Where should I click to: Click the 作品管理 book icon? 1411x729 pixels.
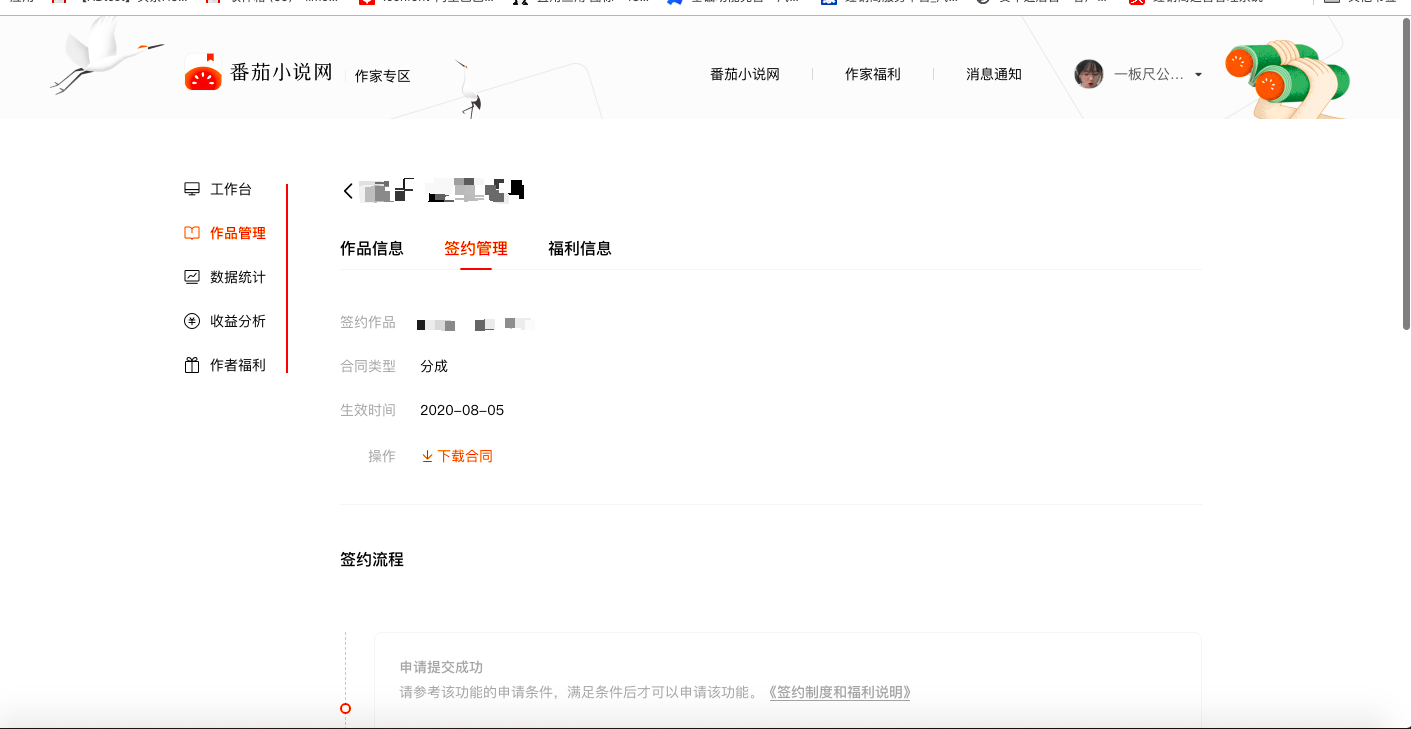[x=192, y=233]
